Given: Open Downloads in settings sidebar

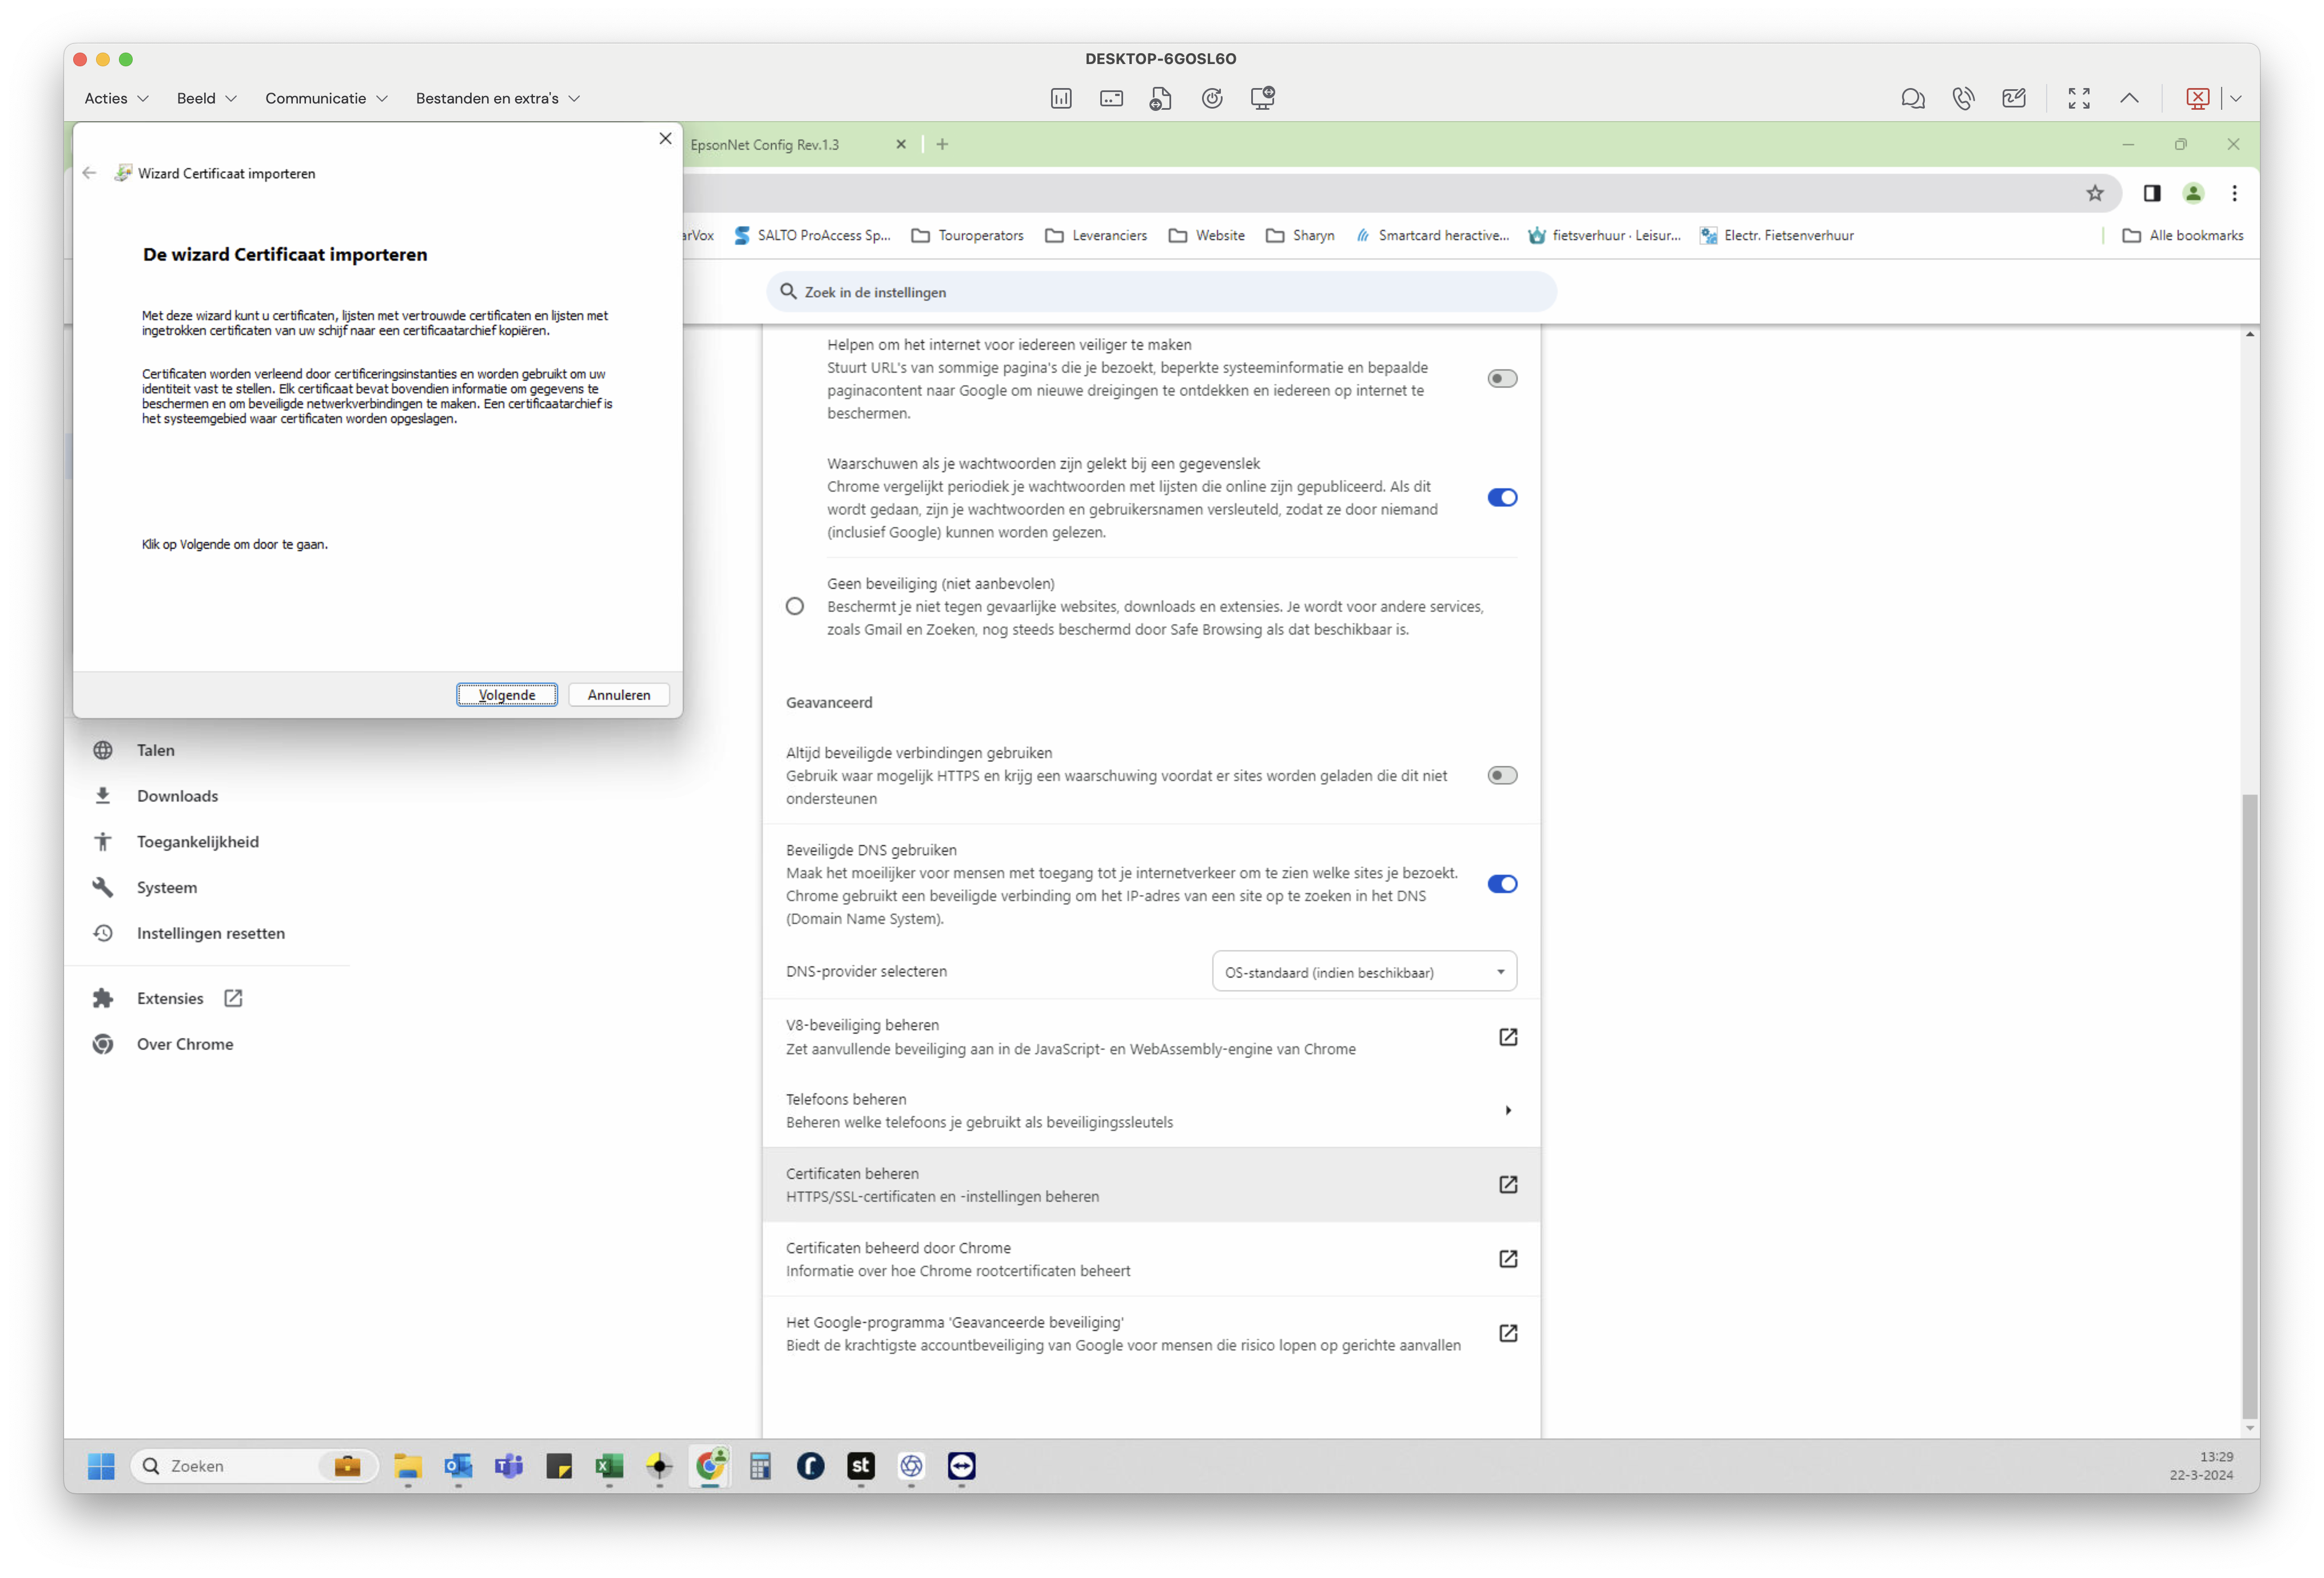Looking at the screenshot, I should 177,796.
